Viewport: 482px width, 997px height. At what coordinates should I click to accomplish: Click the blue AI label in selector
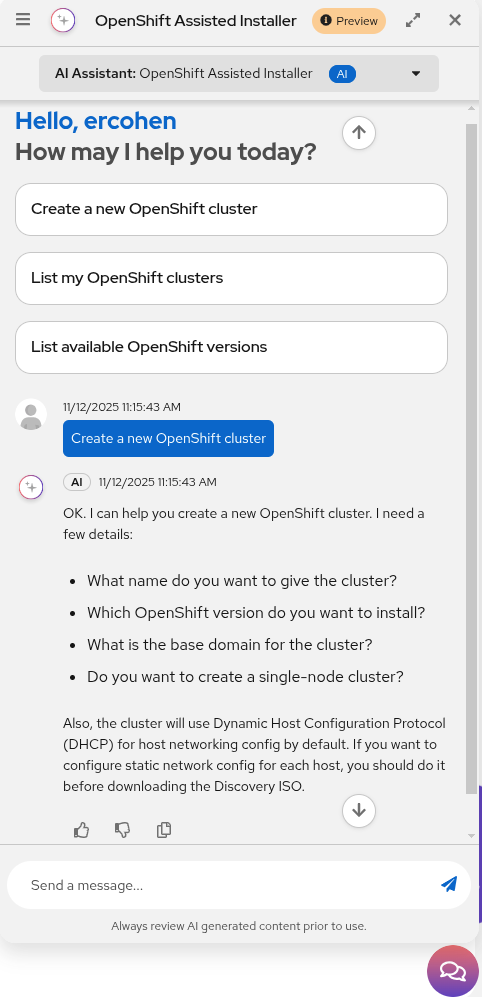click(x=342, y=74)
